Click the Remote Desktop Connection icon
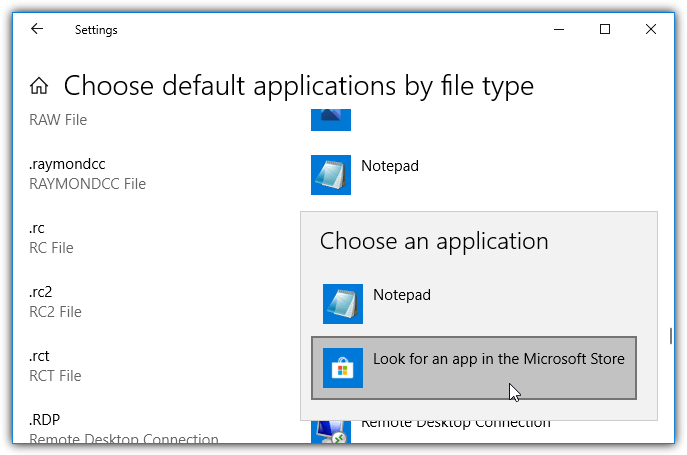687x455 pixels. click(331, 431)
